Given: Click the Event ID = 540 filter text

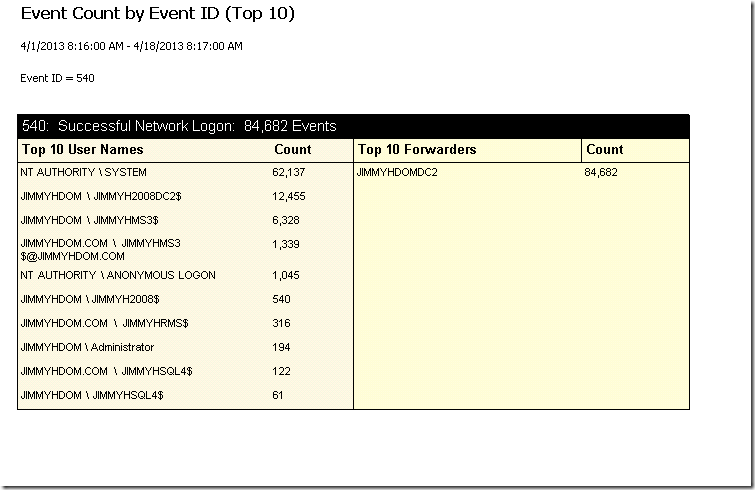Looking at the screenshot, I should tap(57, 78).
